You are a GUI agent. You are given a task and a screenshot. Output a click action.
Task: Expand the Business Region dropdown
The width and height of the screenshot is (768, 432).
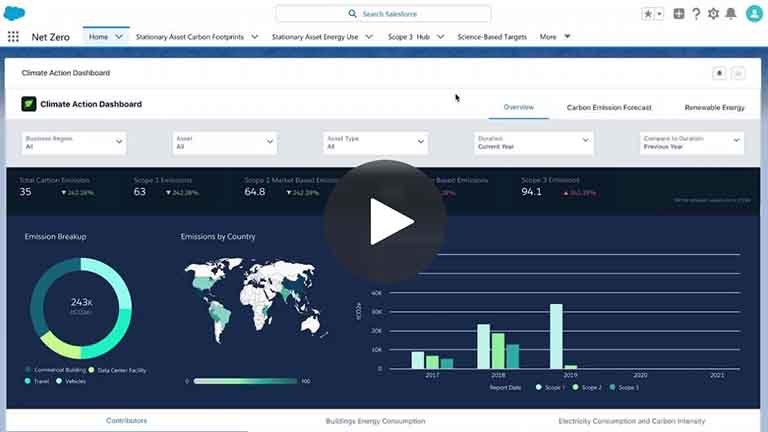click(x=74, y=142)
